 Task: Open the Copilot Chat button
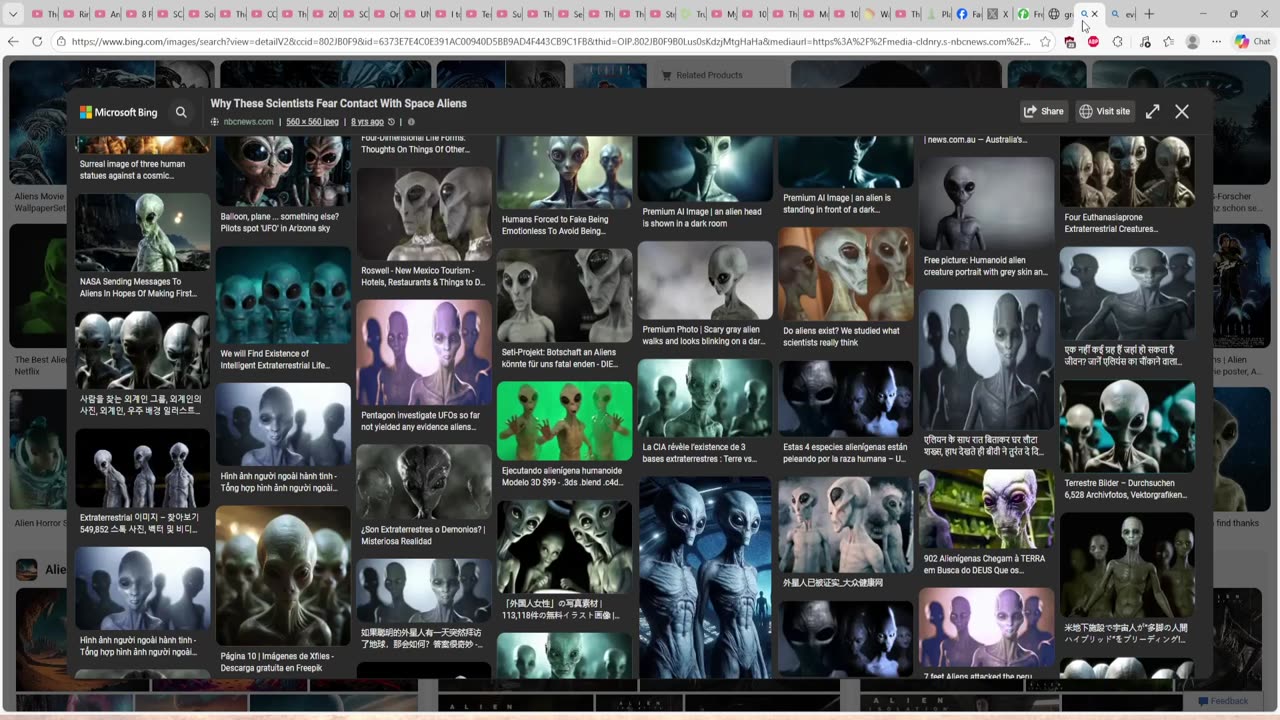tap(1253, 42)
